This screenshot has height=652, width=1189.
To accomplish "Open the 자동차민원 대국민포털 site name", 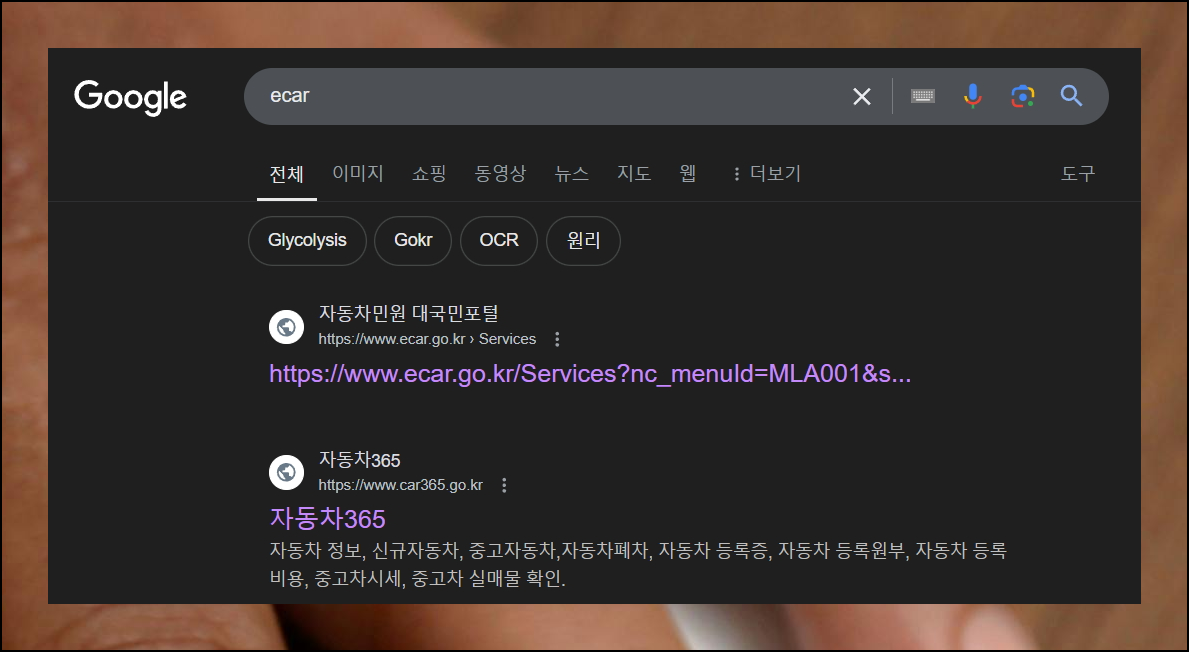I will [x=409, y=313].
